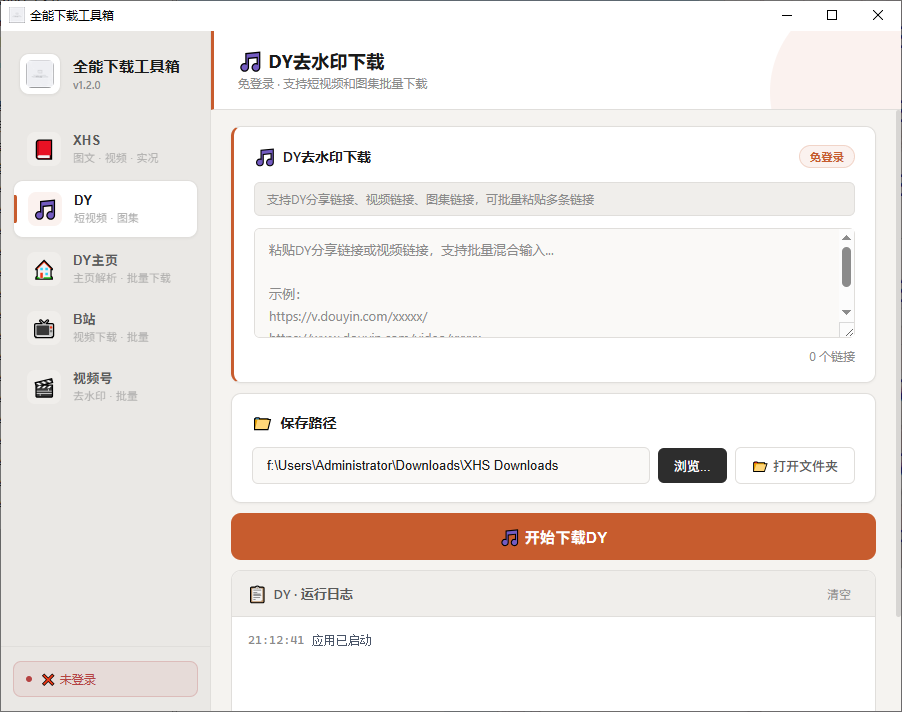Click the app logo beside 全能下载工具箱
Viewport: 902px width, 712px height.
pyautogui.click(x=40, y=74)
